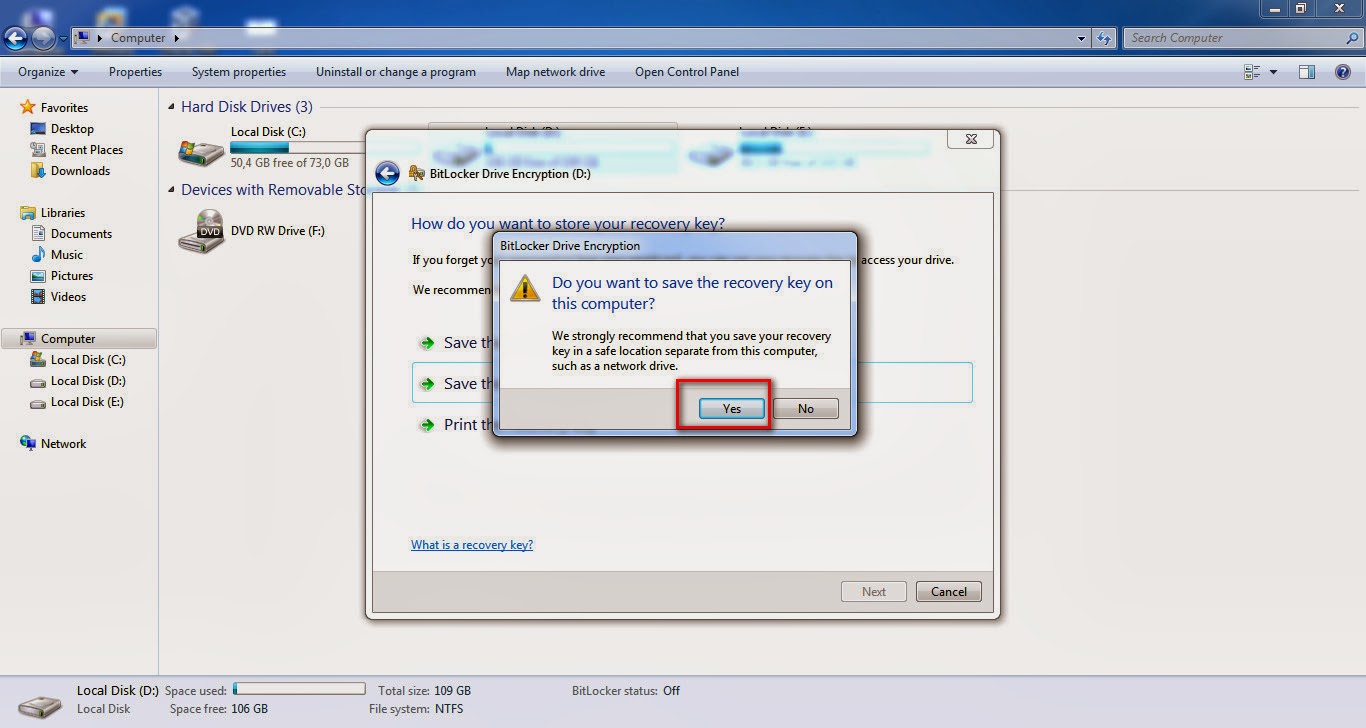Image resolution: width=1366 pixels, height=728 pixels.
Task: Click Yes in the BitLocker confirmation dialog
Action: pyautogui.click(x=732, y=408)
